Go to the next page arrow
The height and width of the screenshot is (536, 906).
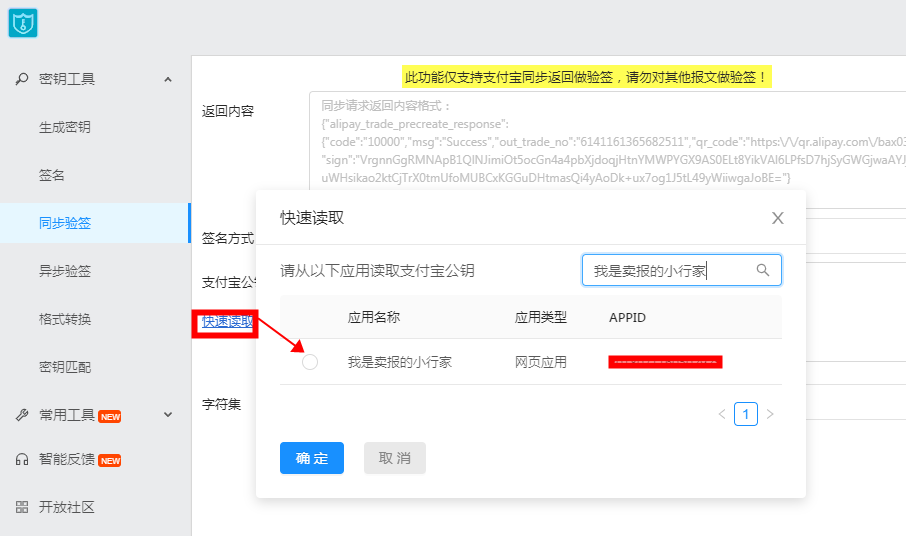pyautogui.click(x=770, y=414)
